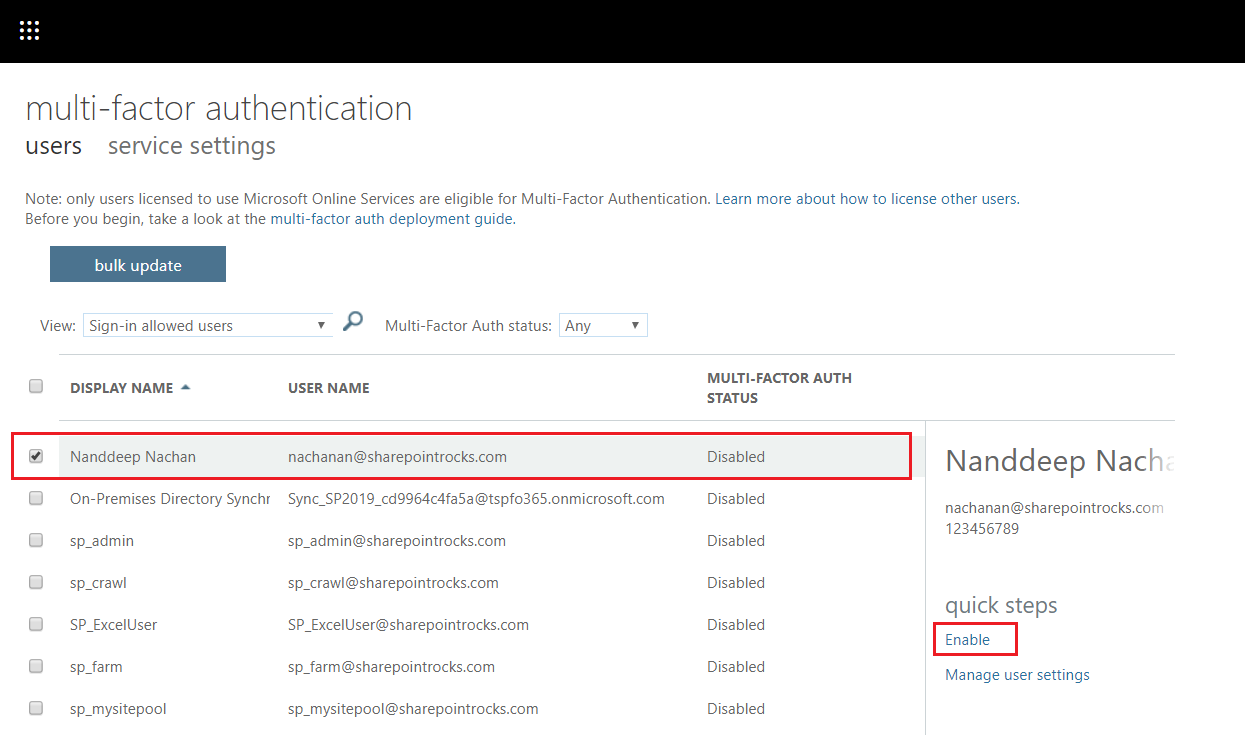Viewport: 1245px width, 735px height.
Task: Select the users tab
Action: click(53, 146)
